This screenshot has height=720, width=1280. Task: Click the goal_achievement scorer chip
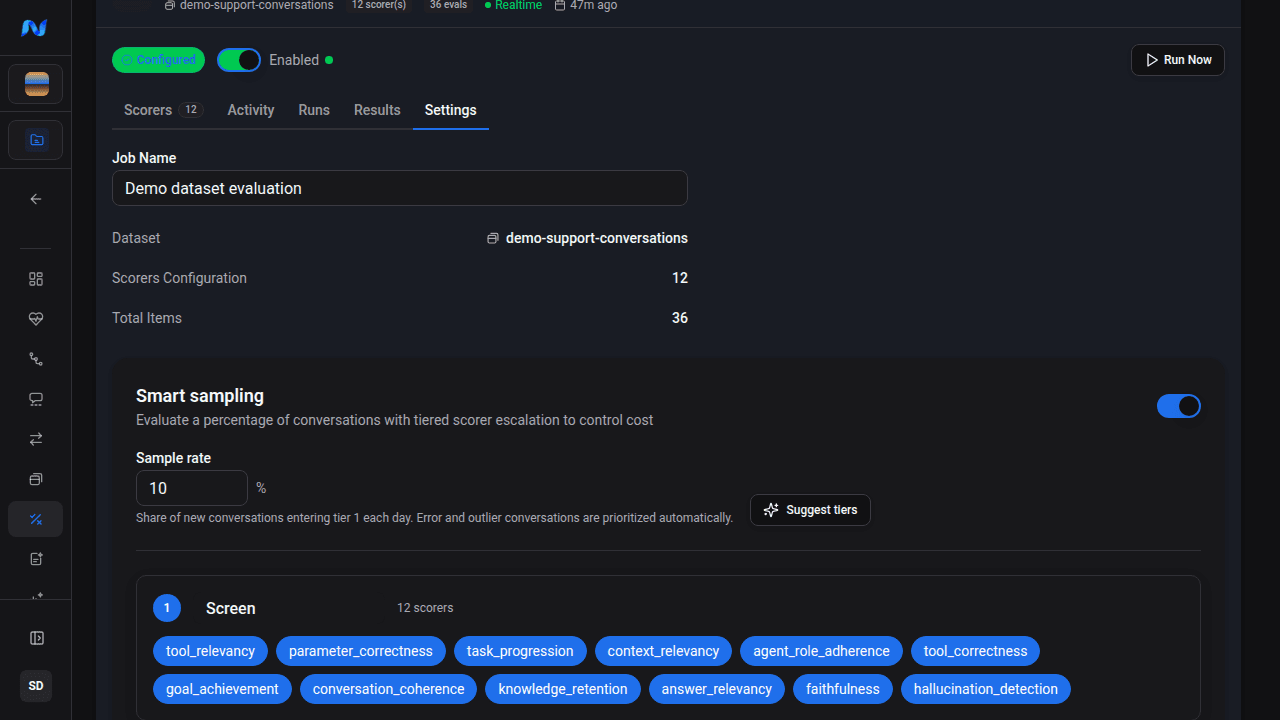[x=222, y=689]
